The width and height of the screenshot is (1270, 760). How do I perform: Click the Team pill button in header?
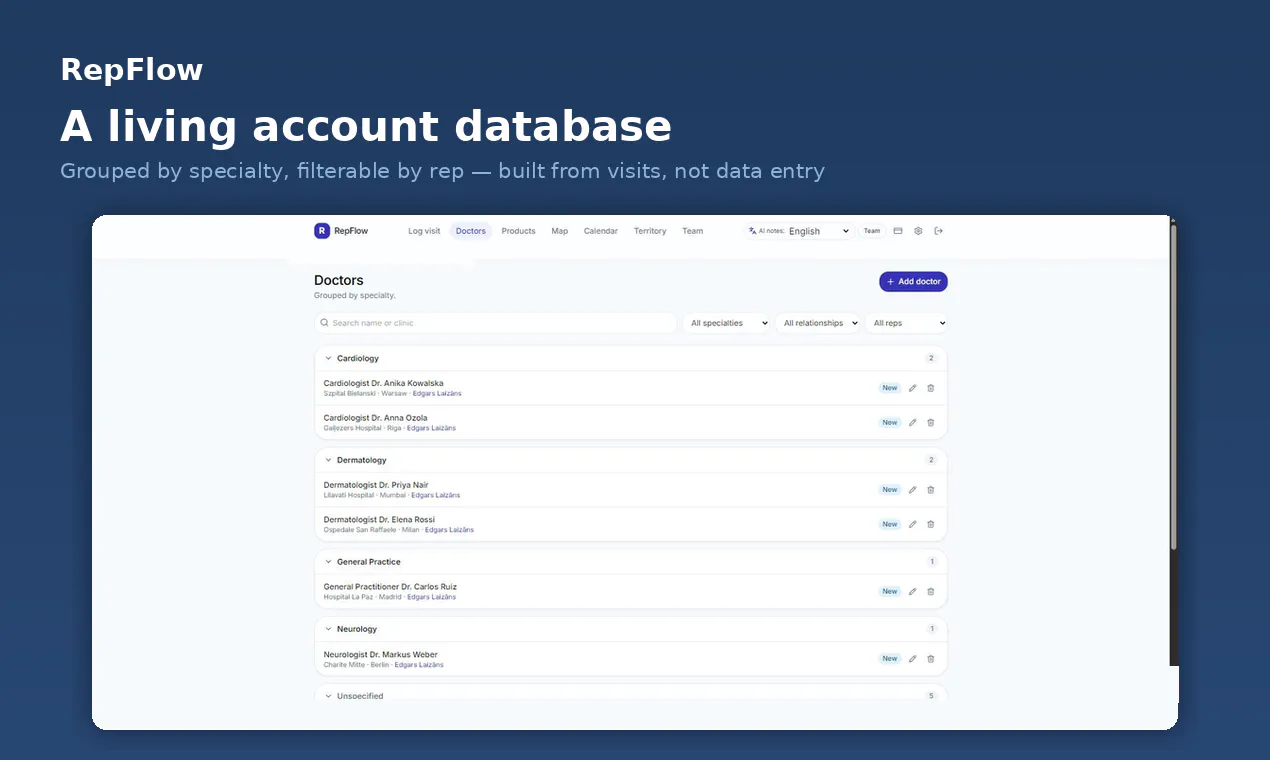pyautogui.click(x=872, y=231)
